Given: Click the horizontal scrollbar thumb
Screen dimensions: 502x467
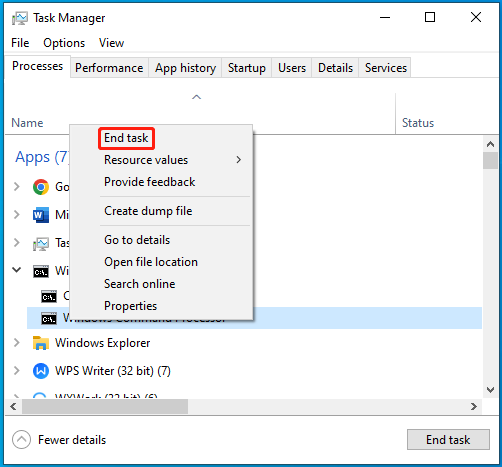Looking at the screenshot, I should click(105, 406).
